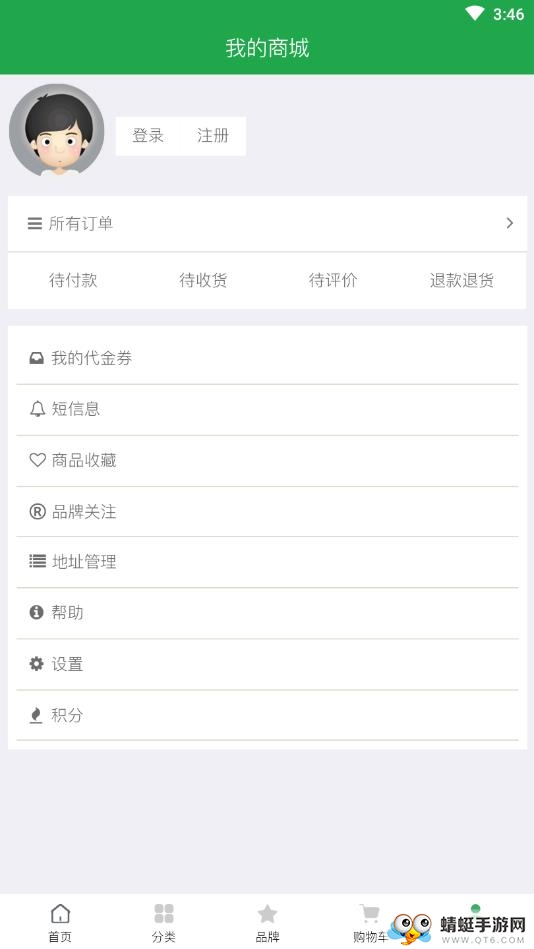
Task: Tap the heart icon for 商品收藏
Action: tap(37, 460)
